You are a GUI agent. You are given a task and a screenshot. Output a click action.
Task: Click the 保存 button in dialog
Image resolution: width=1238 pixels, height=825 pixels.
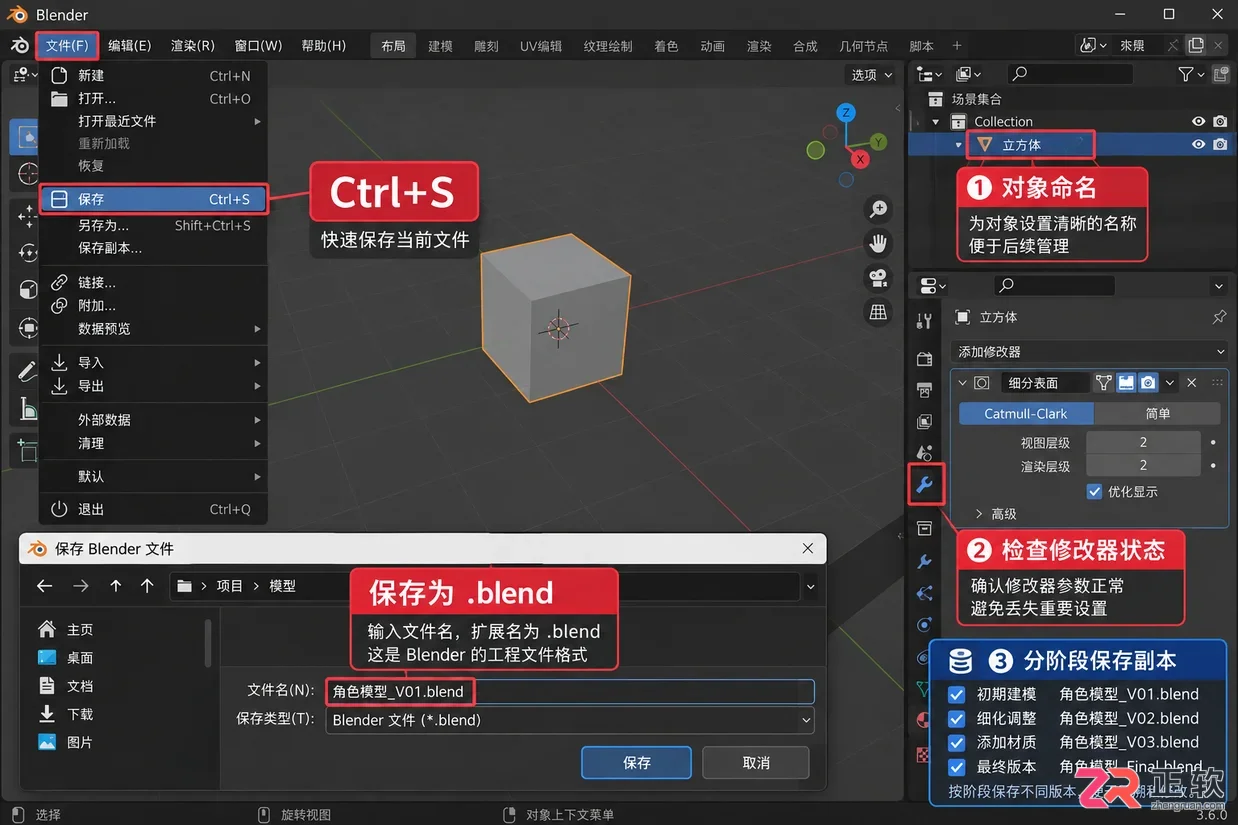636,762
